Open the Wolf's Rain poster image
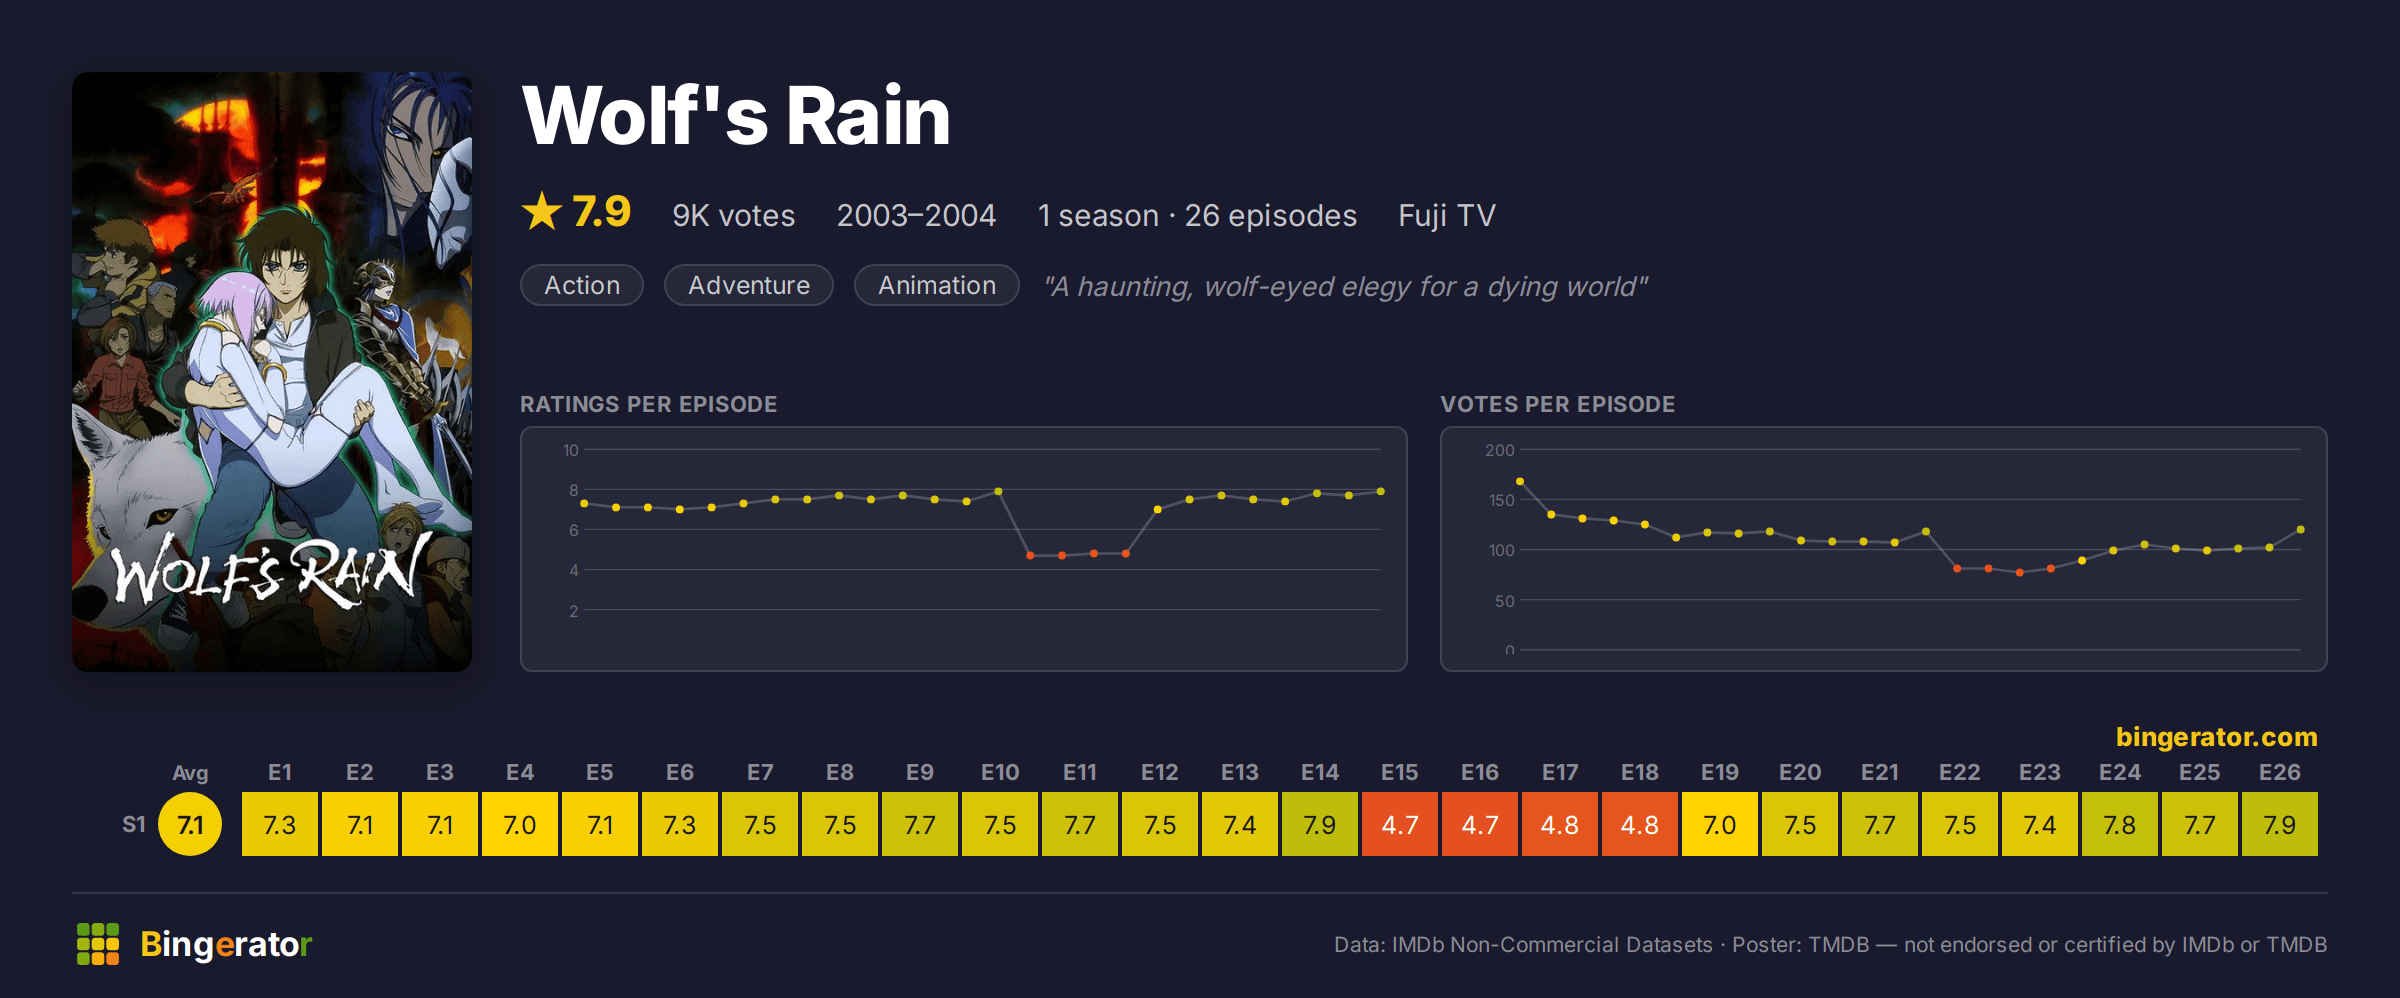The width and height of the screenshot is (2400, 998). point(272,372)
